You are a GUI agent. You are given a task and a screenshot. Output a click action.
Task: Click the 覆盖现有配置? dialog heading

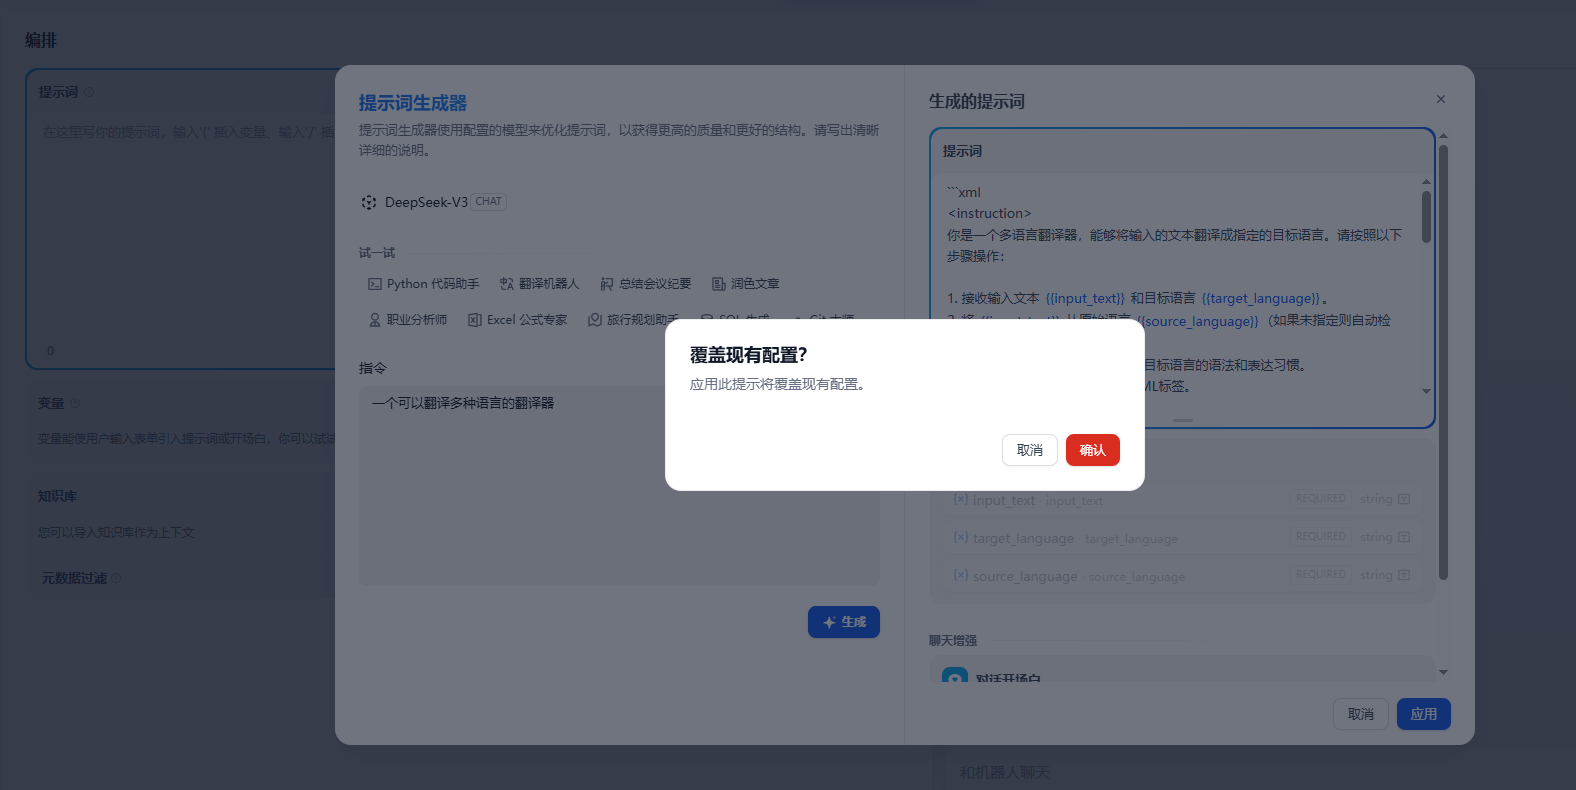748,355
